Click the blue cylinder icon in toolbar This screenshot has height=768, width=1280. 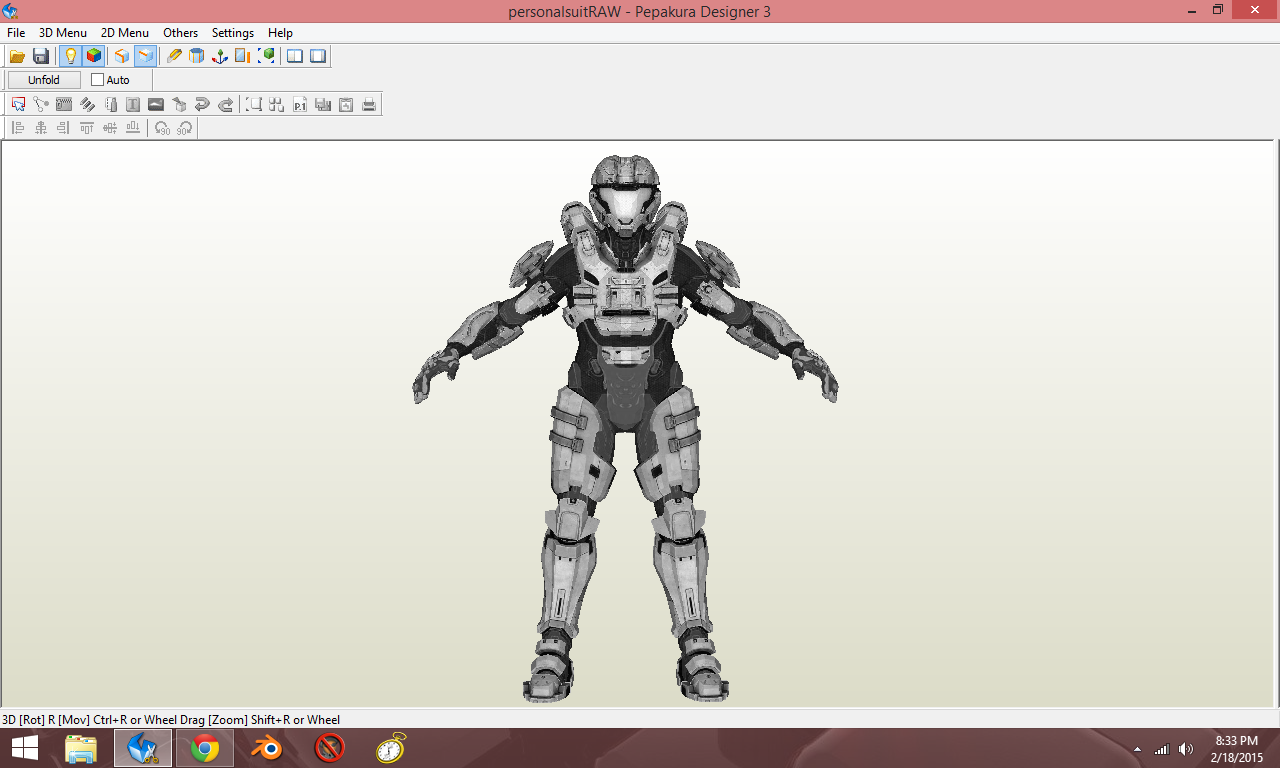click(x=197, y=56)
